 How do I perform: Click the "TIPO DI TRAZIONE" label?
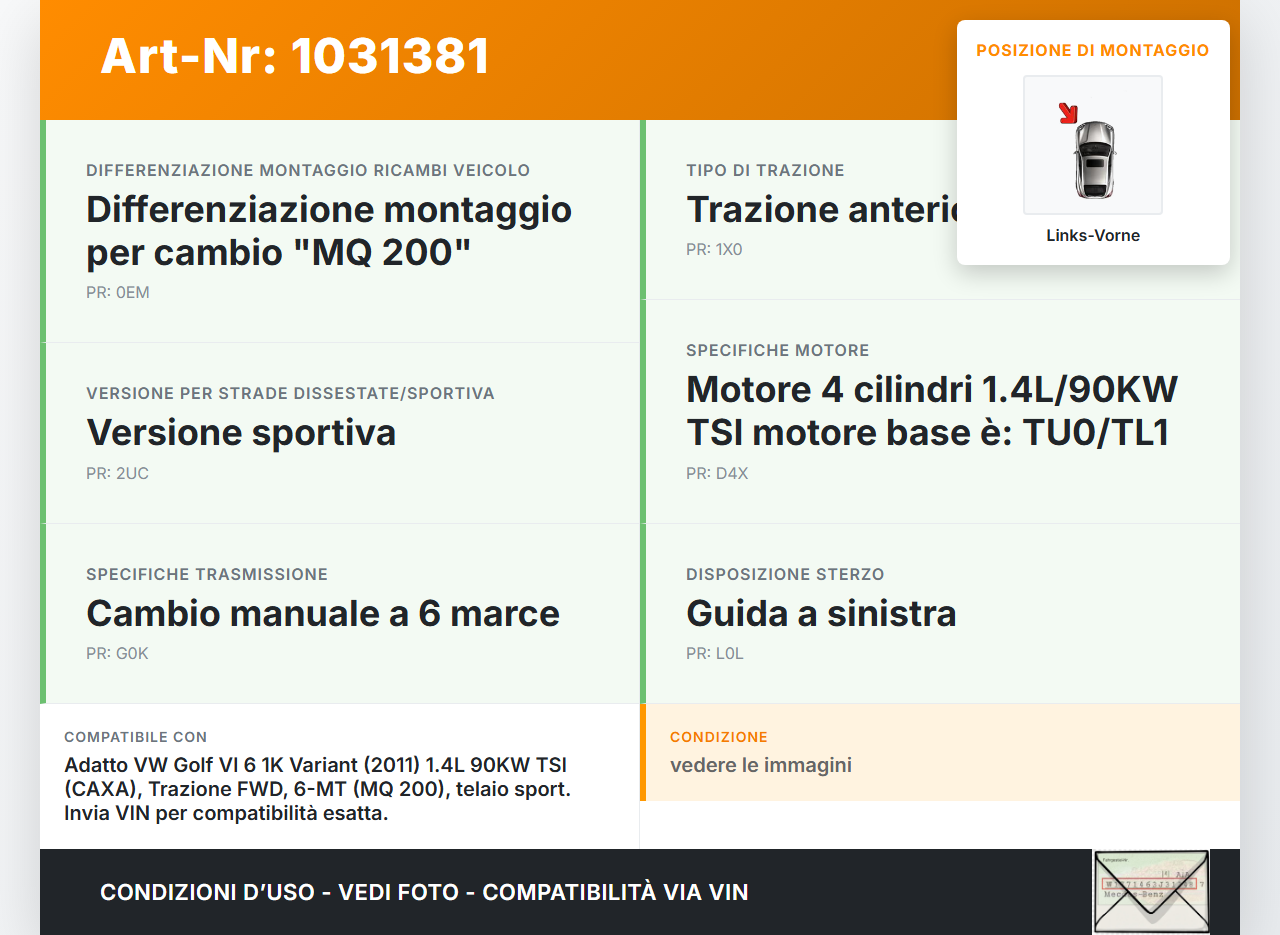point(765,171)
